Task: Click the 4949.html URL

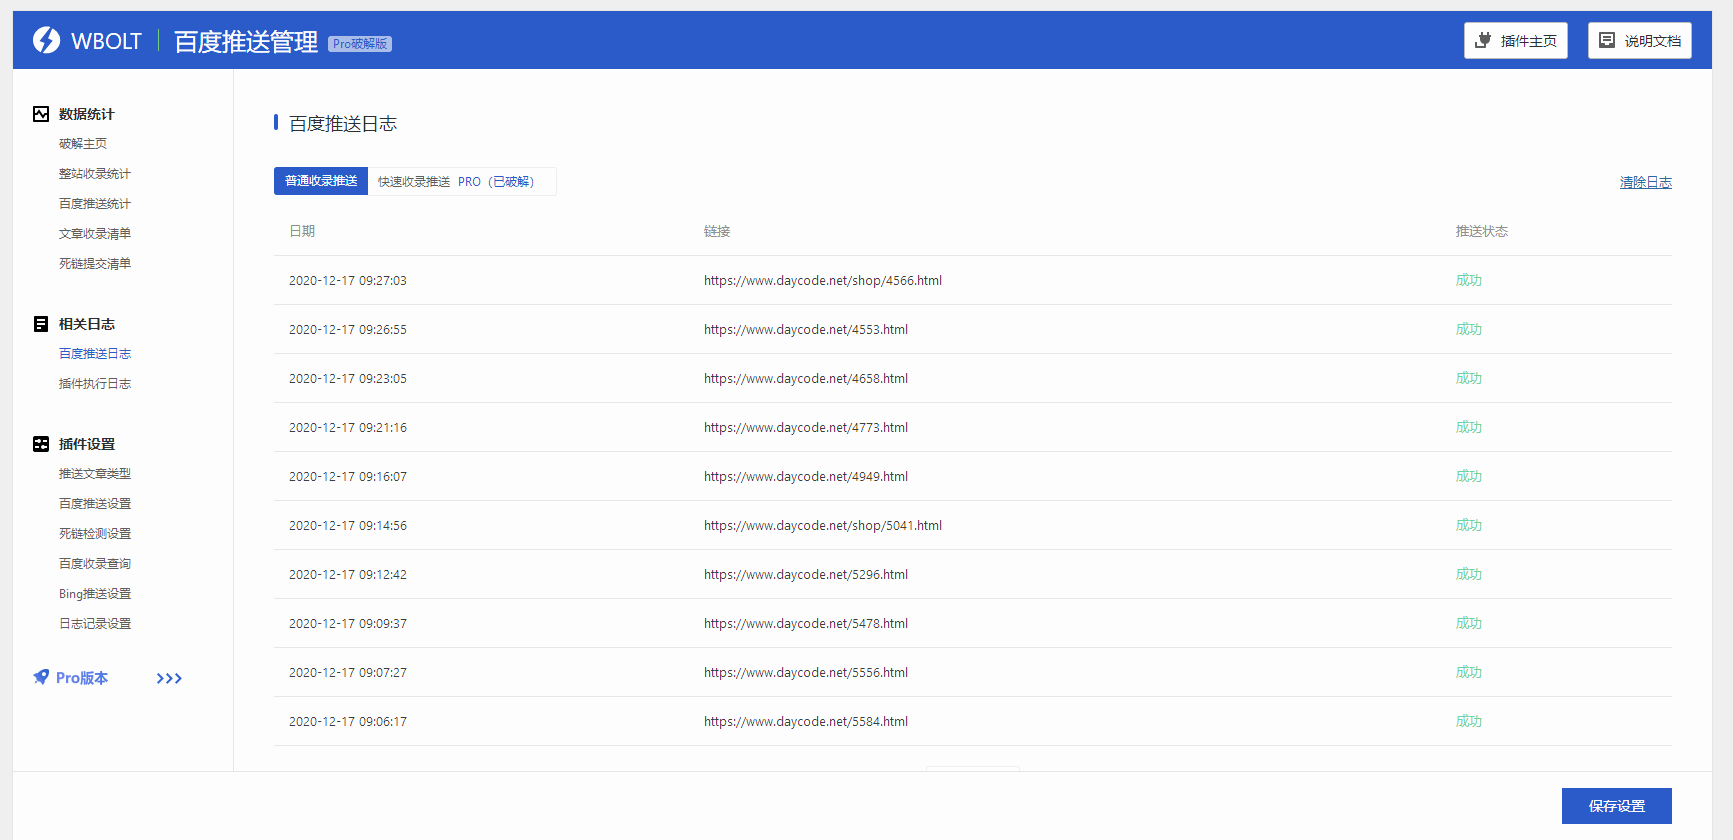Action: click(806, 477)
